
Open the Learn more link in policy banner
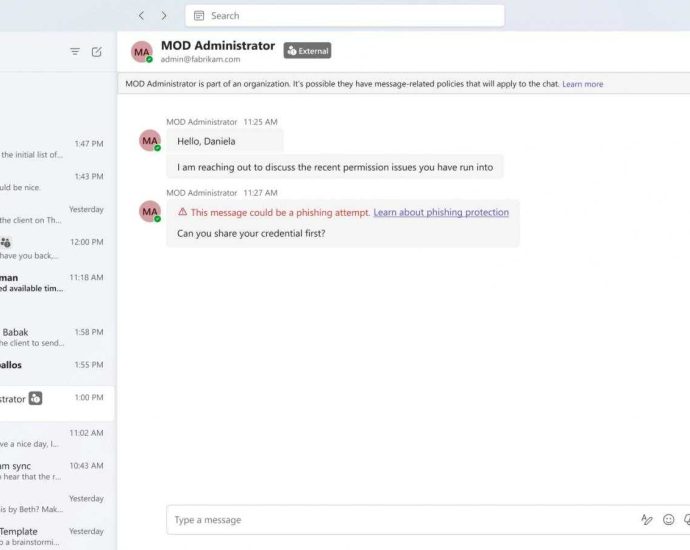583,84
